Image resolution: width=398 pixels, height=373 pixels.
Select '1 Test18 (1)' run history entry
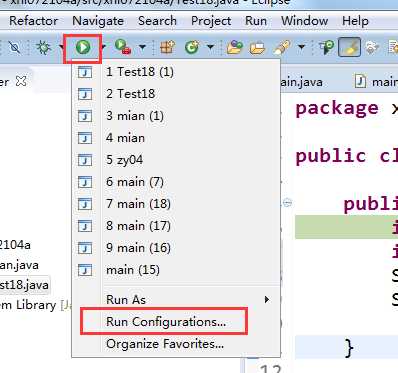point(176,72)
